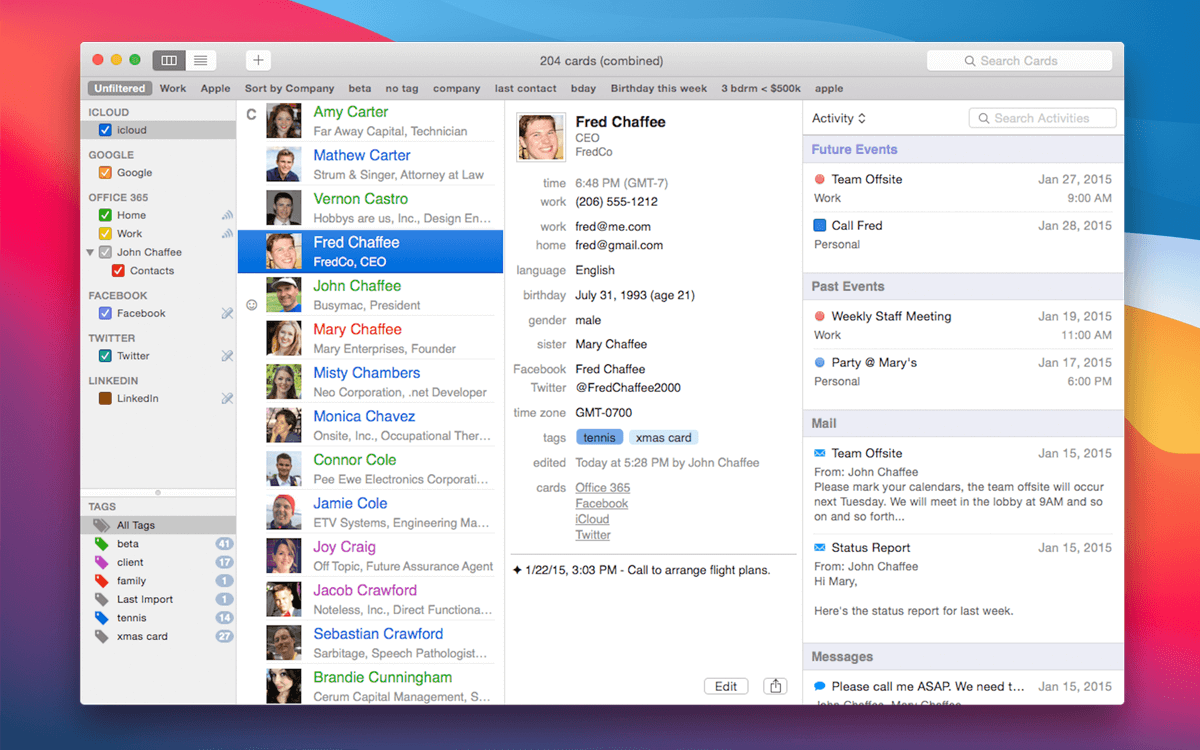Open the iCloud card link

(592, 519)
